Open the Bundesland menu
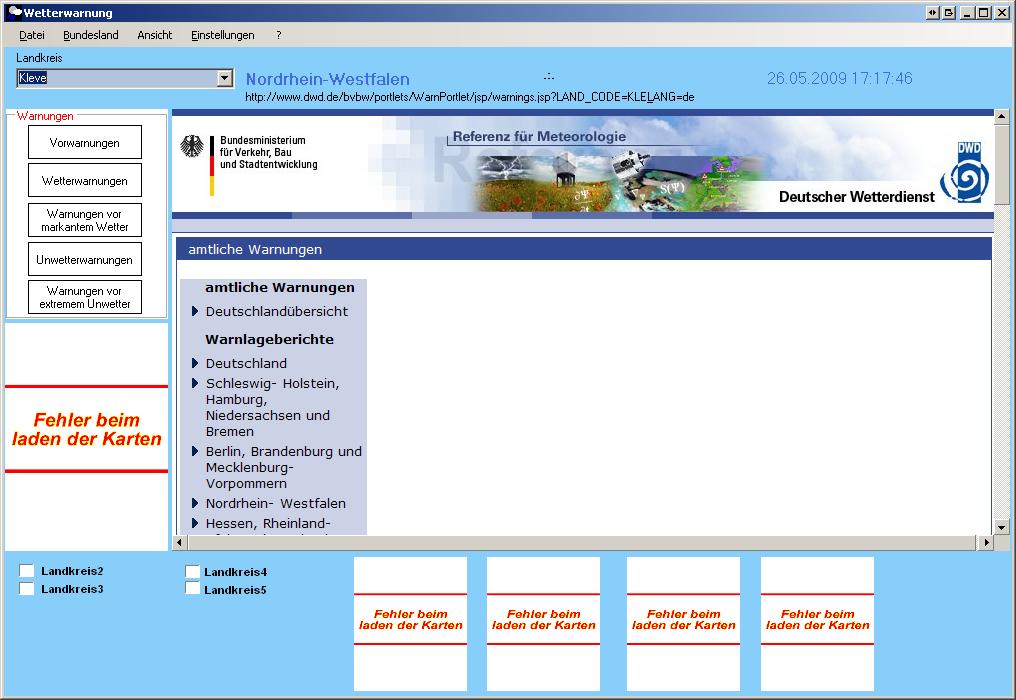 91,35
